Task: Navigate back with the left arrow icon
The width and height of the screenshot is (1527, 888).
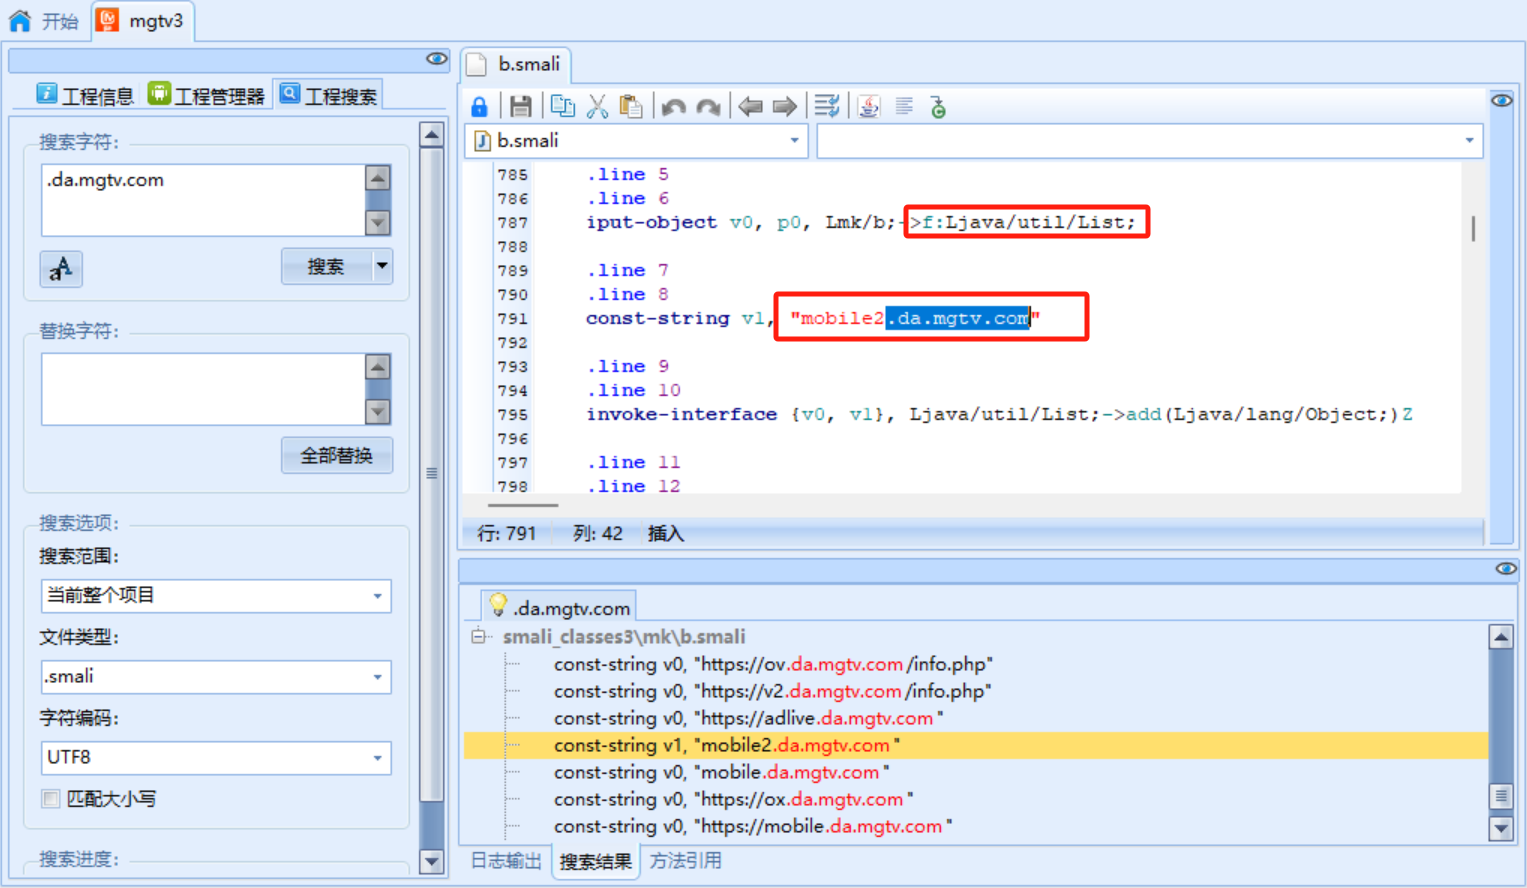Action: point(751,106)
